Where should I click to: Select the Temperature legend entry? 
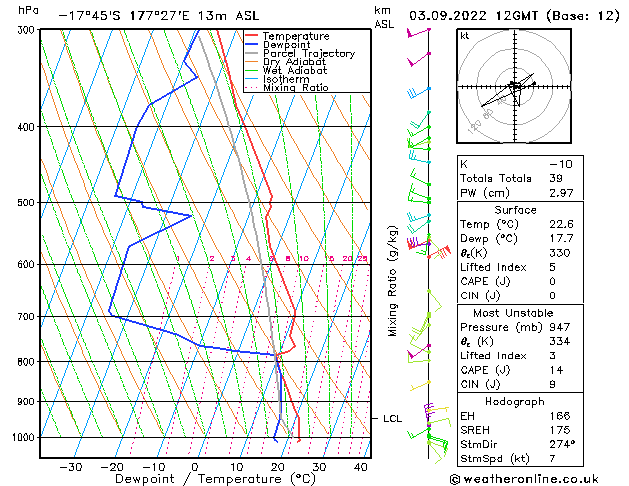pyautogui.click(x=296, y=36)
